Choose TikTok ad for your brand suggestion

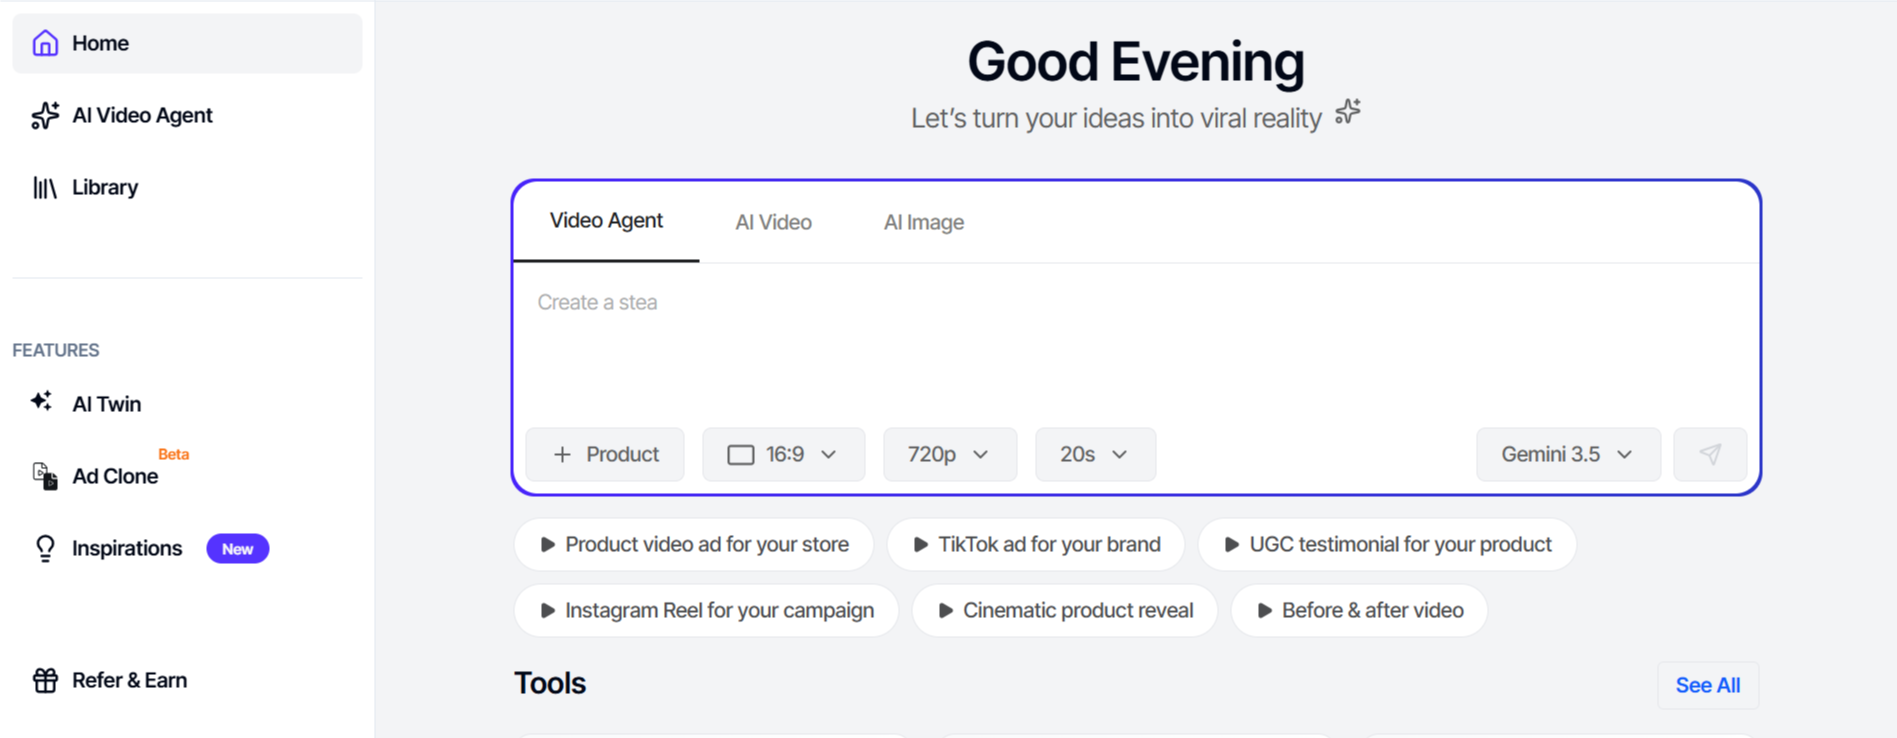tap(1035, 544)
